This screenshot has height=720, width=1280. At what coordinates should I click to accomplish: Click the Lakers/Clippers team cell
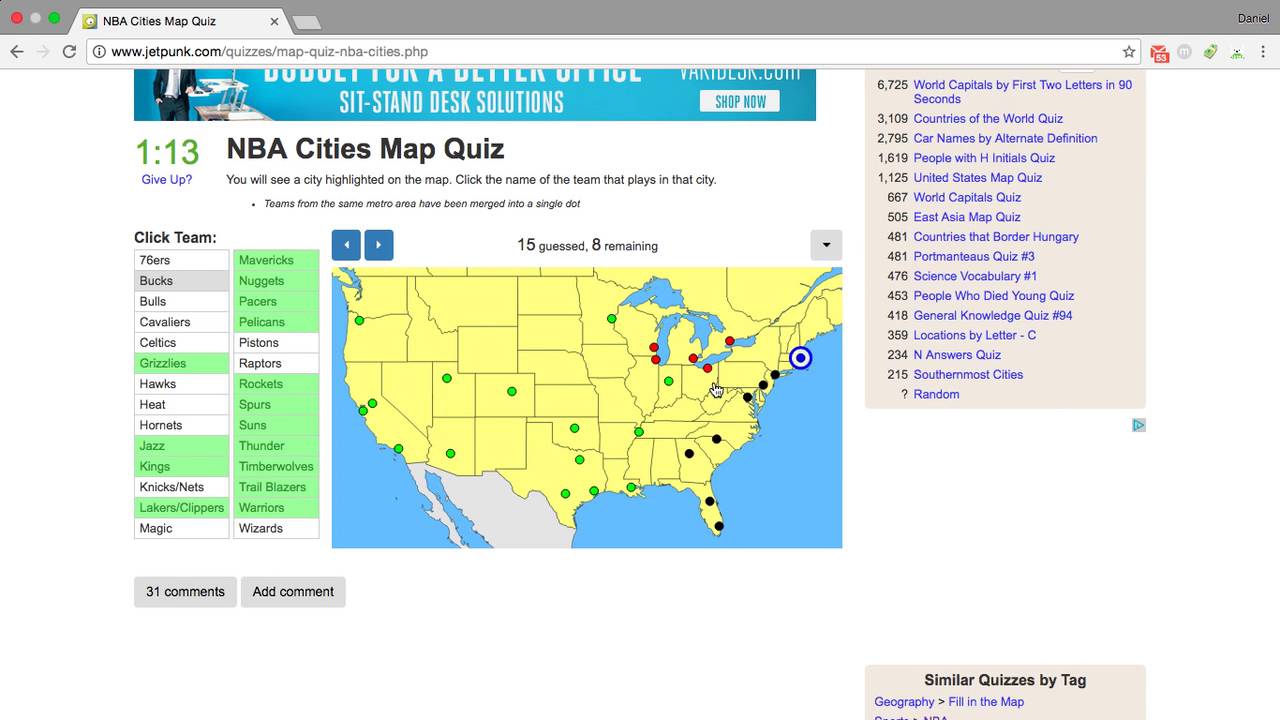pos(182,508)
